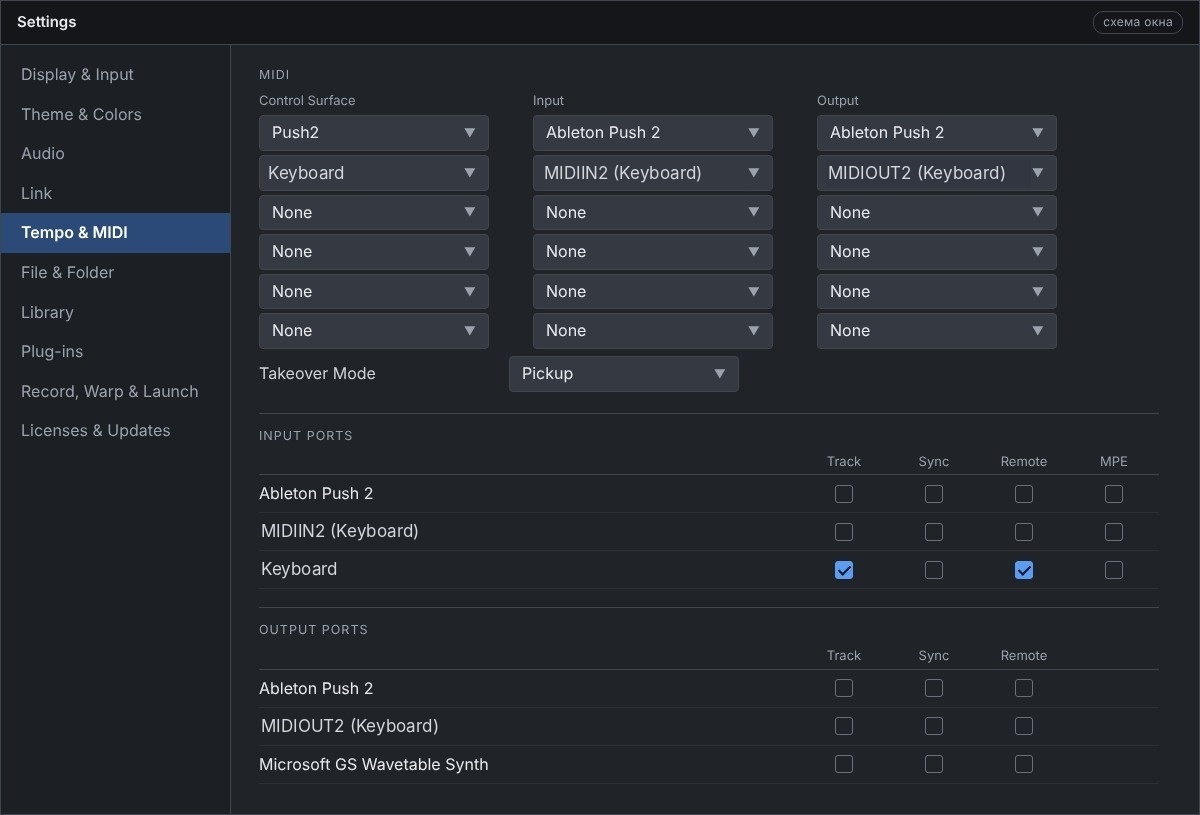Open the Keyboard control surface dropdown
Image resolution: width=1200 pixels, height=815 pixels.
coord(373,173)
